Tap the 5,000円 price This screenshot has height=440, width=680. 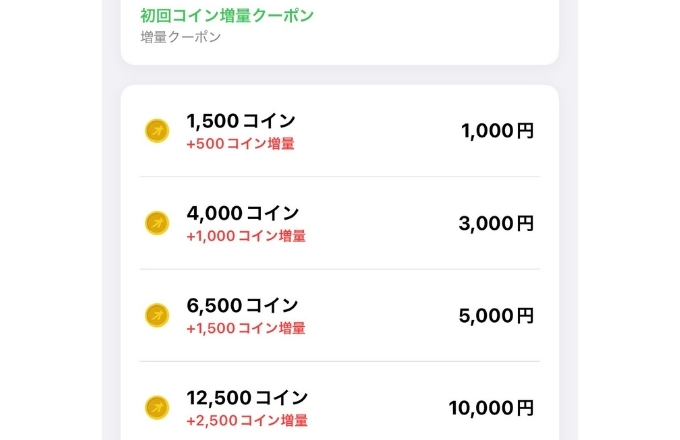tap(496, 316)
